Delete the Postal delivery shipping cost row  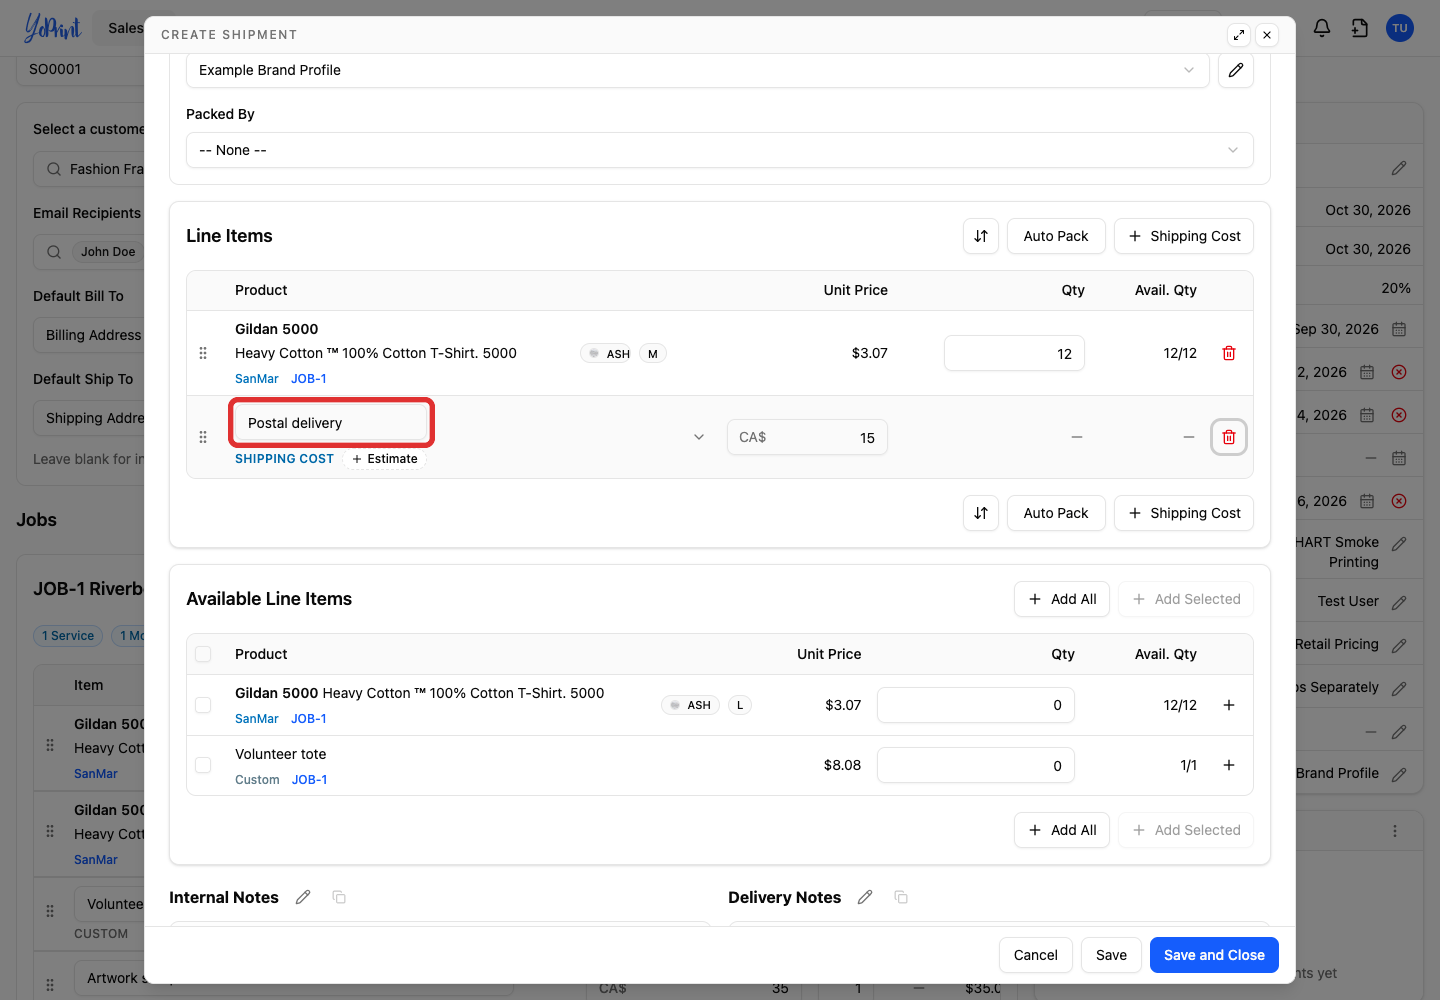[1229, 437]
